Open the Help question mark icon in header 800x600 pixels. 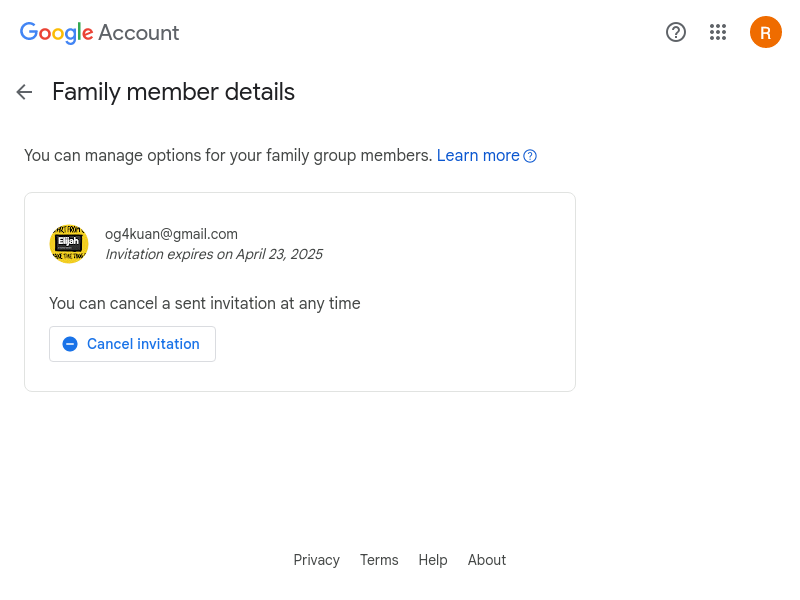click(x=676, y=32)
